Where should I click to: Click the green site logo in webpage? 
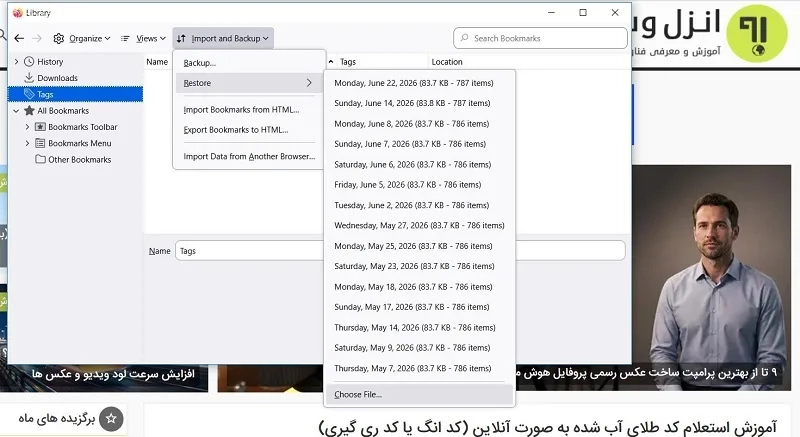(756, 33)
